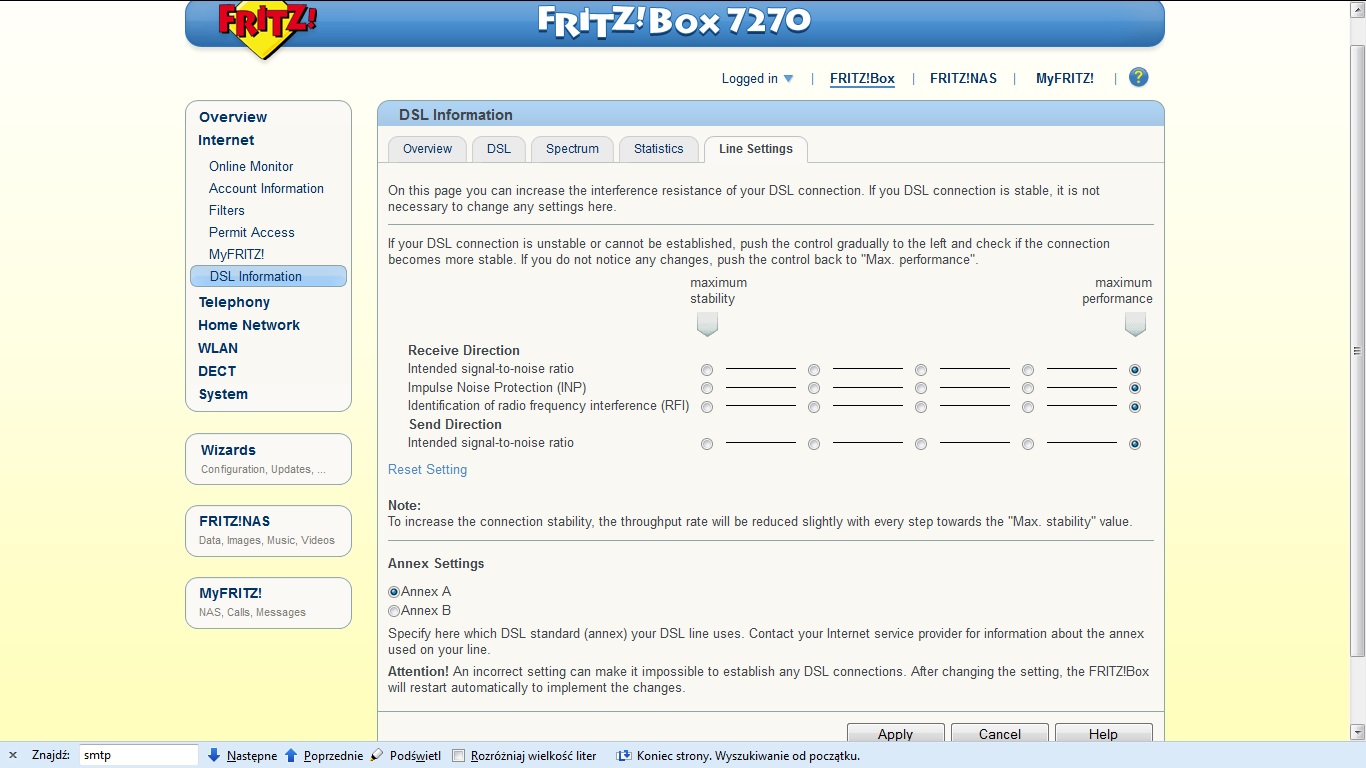Click the FRITZ! logo in header
Image resolution: width=1366 pixels, height=768 pixels.
266,29
